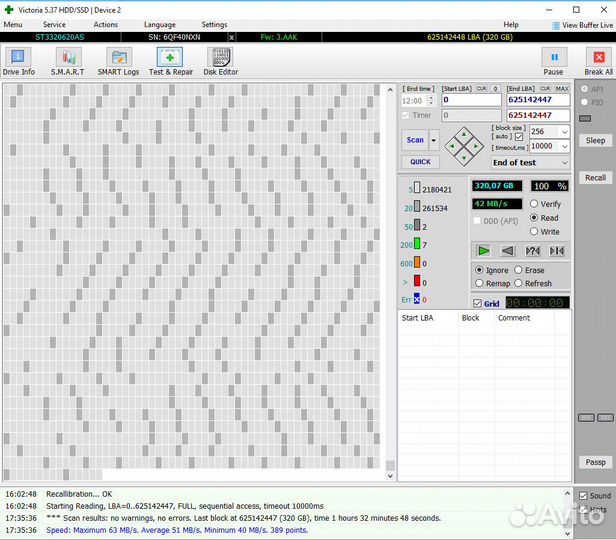
Task: Click the Break All icon
Action: [x=598, y=62]
